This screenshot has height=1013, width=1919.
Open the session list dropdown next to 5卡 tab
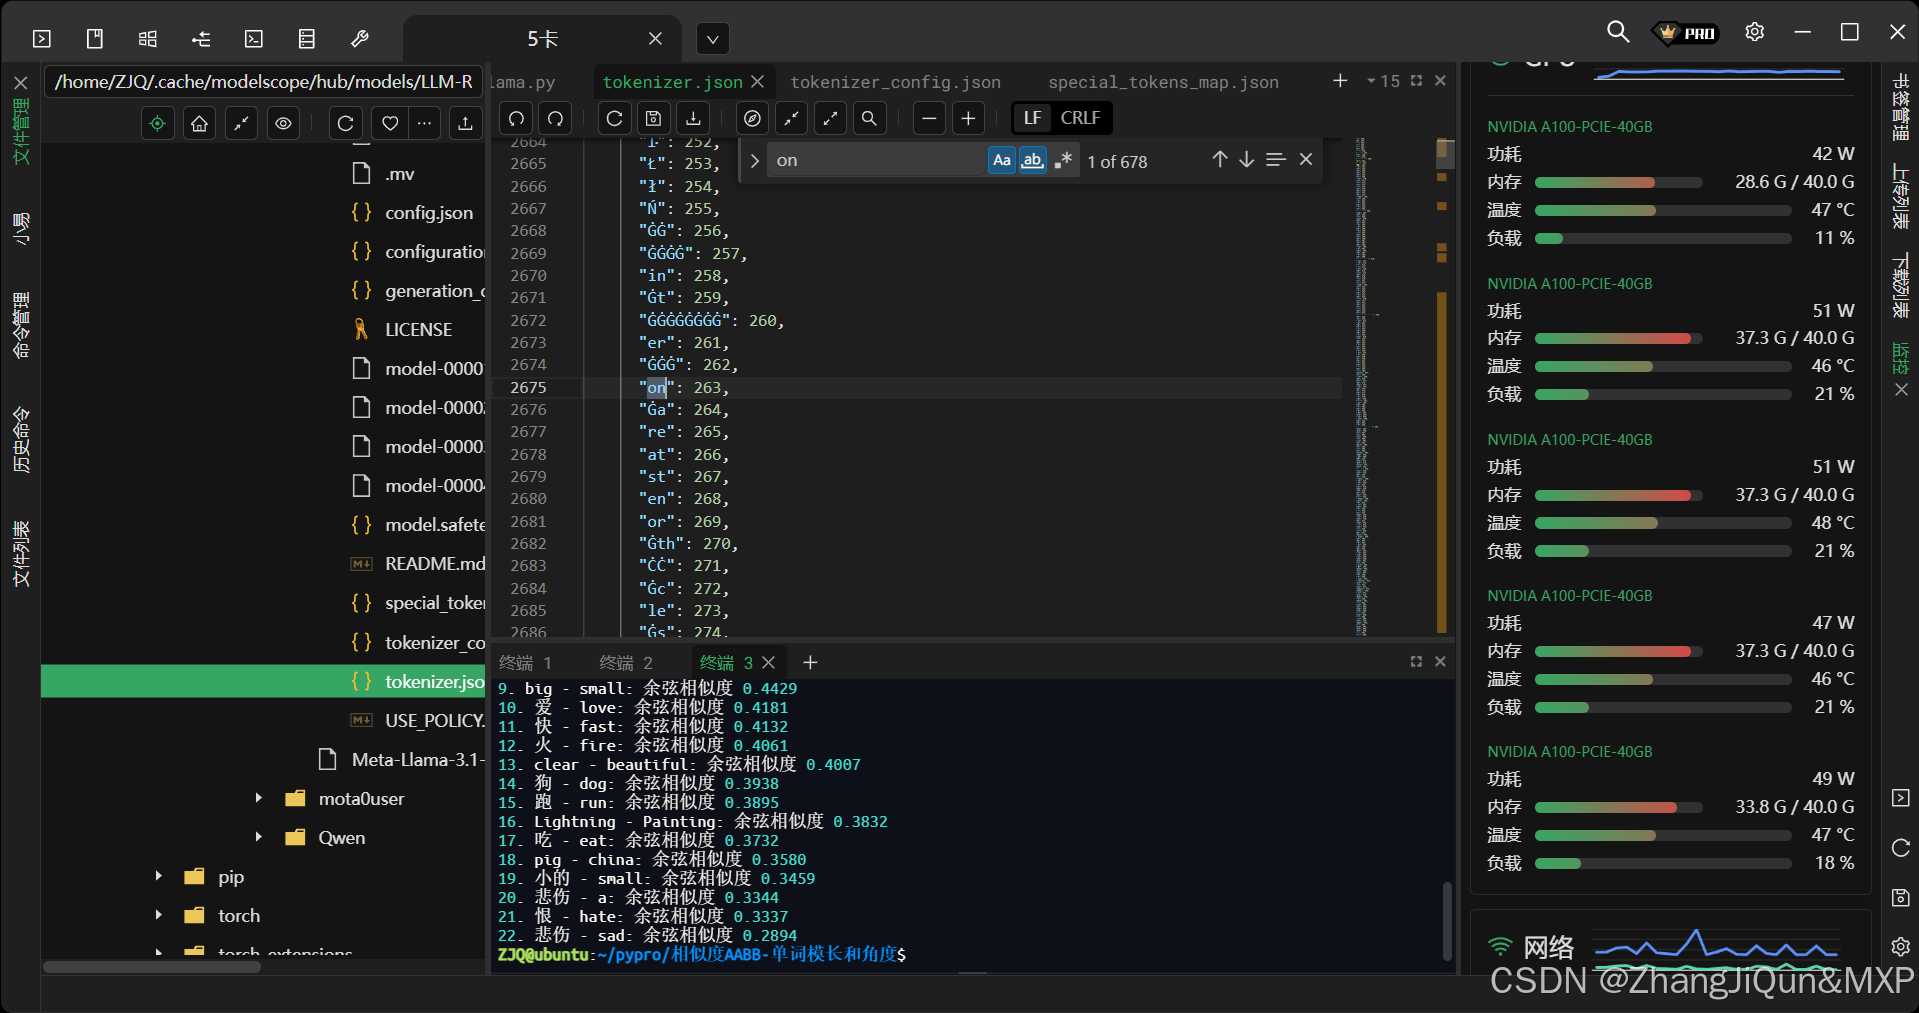point(712,40)
